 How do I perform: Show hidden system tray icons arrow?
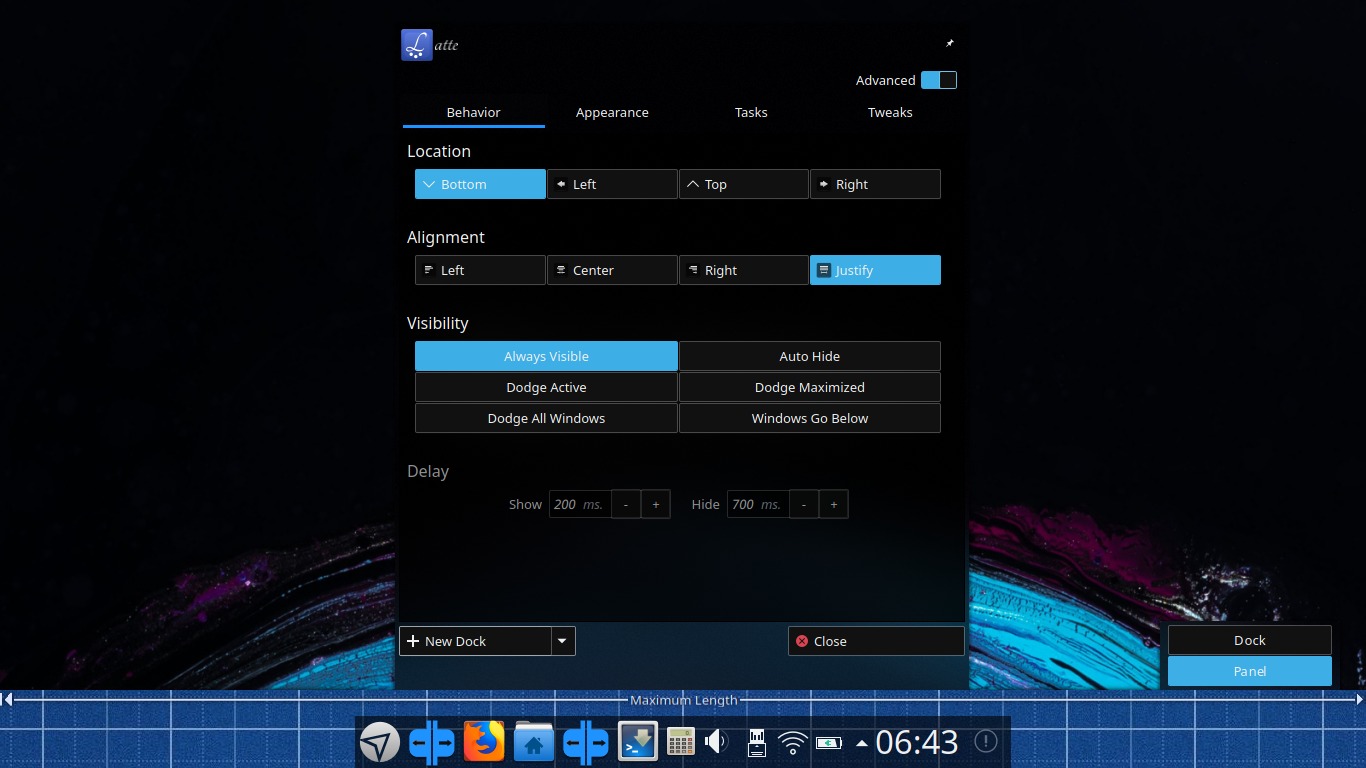(862, 743)
